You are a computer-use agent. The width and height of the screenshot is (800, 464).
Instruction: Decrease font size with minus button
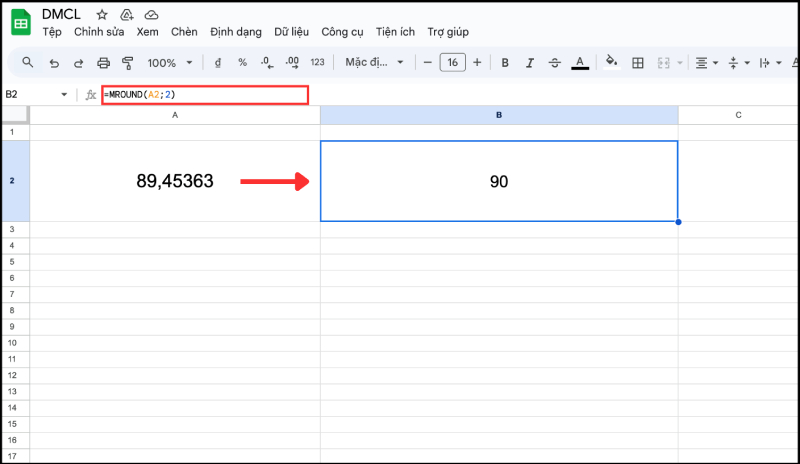coord(428,63)
